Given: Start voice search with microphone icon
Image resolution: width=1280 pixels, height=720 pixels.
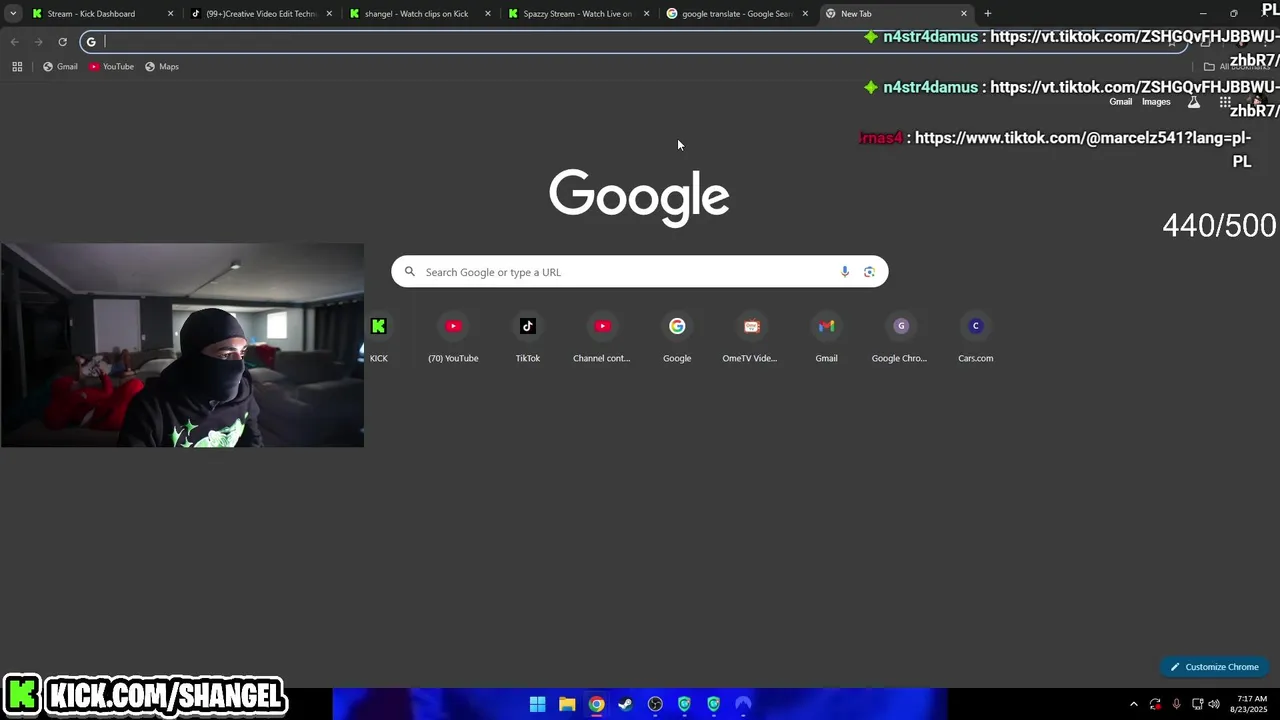Looking at the screenshot, I should pyautogui.click(x=845, y=272).
